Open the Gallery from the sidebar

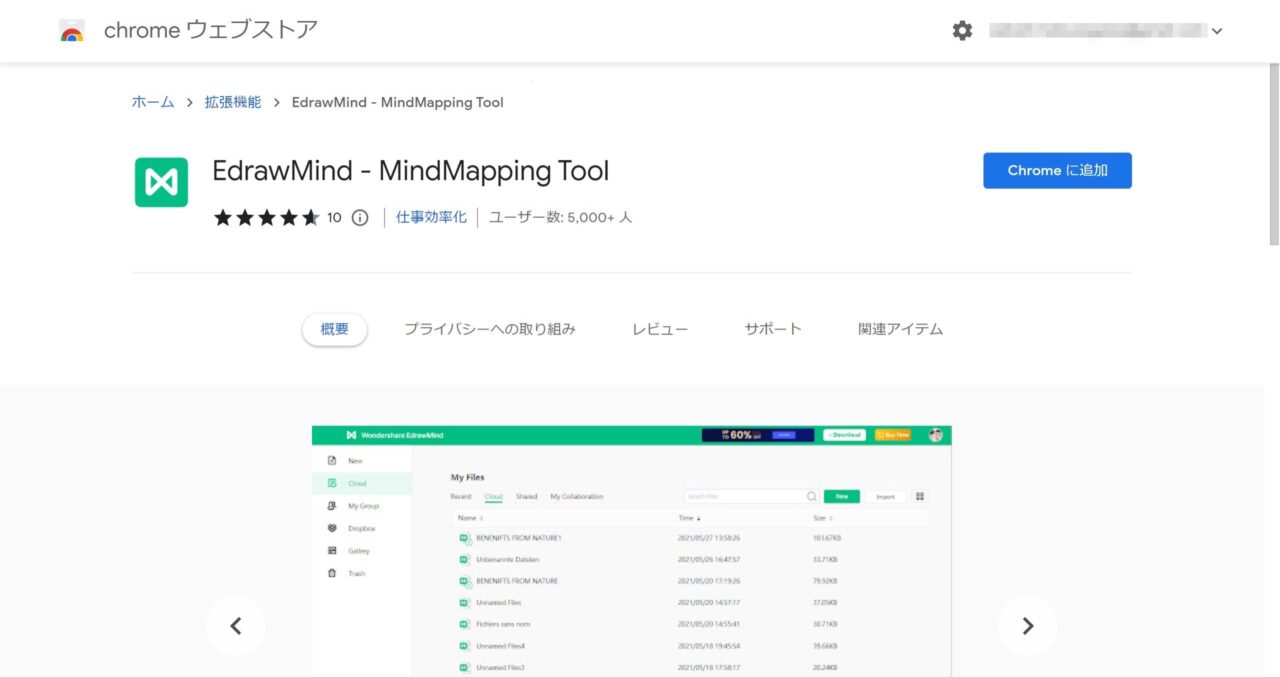[330, 550]
